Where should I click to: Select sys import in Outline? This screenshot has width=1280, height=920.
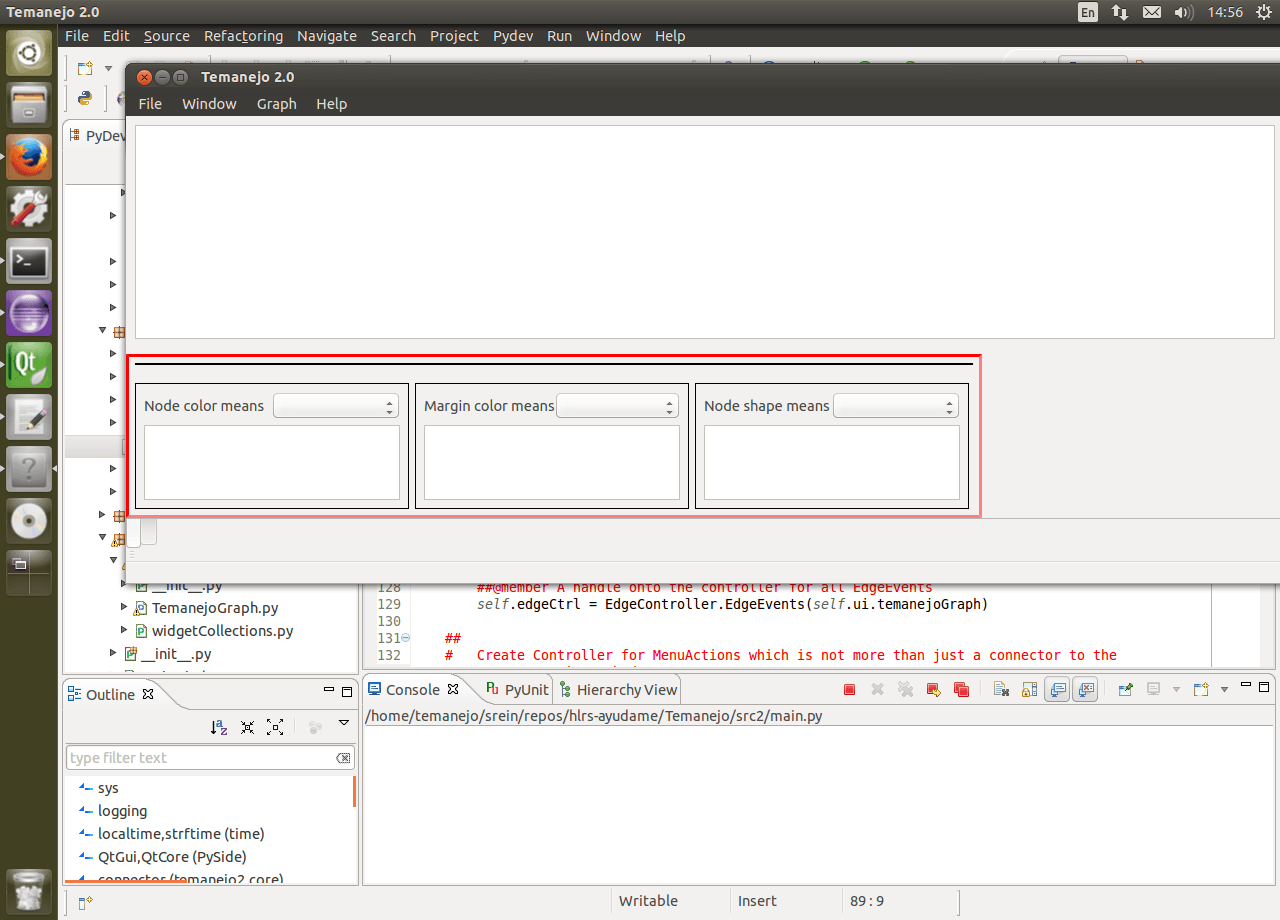tap(108, 788)
